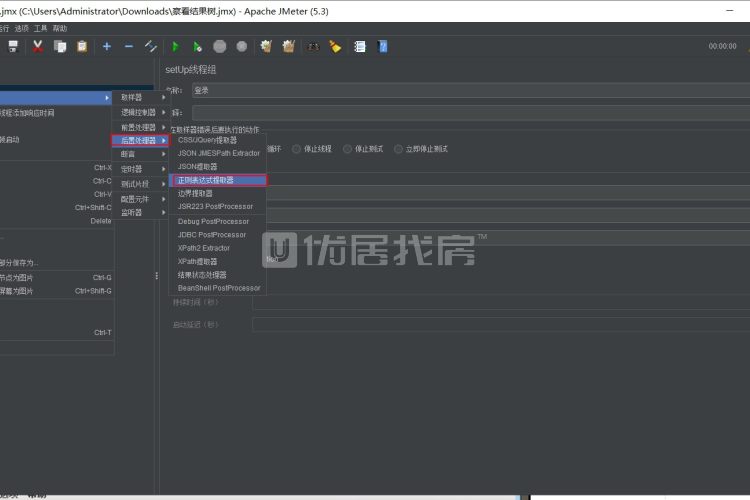Expand 测试片段 submenu

point(141,184)
